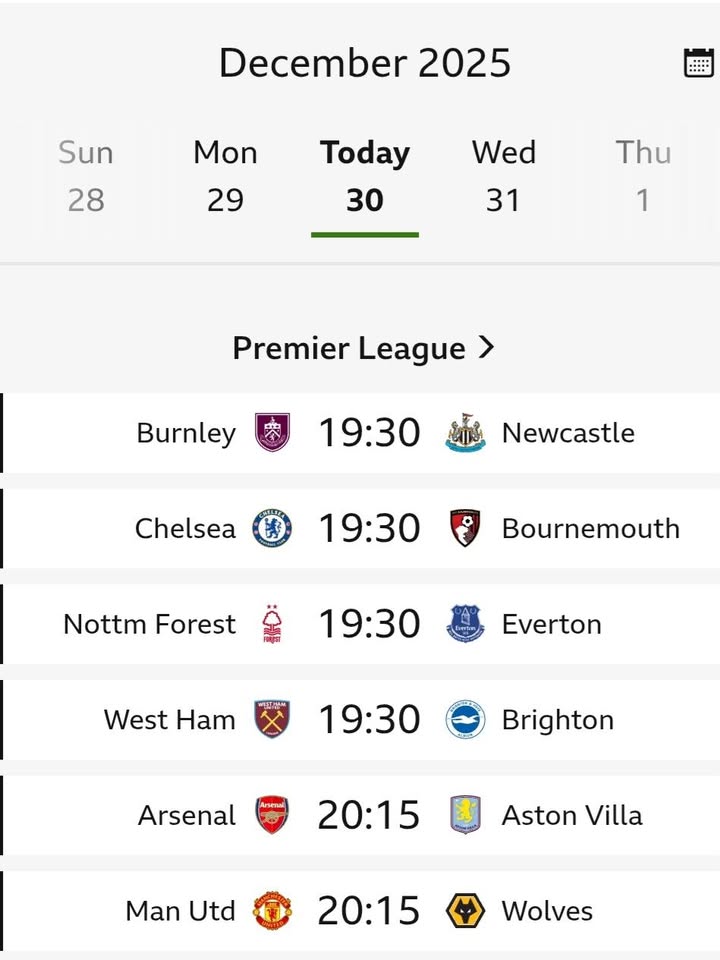Click the Aston Villa crest
Screen dimensions: 720x960
tap(465, 816)
